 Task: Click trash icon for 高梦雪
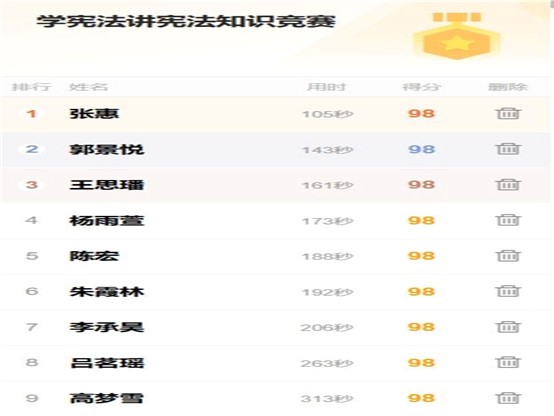(508, 398)
